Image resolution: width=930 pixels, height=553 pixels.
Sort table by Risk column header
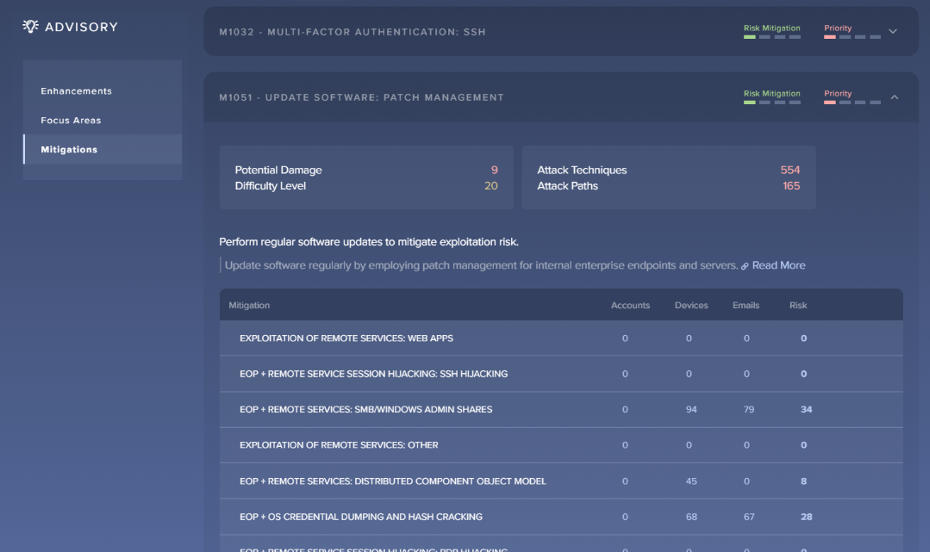click(x=798, y=305)
